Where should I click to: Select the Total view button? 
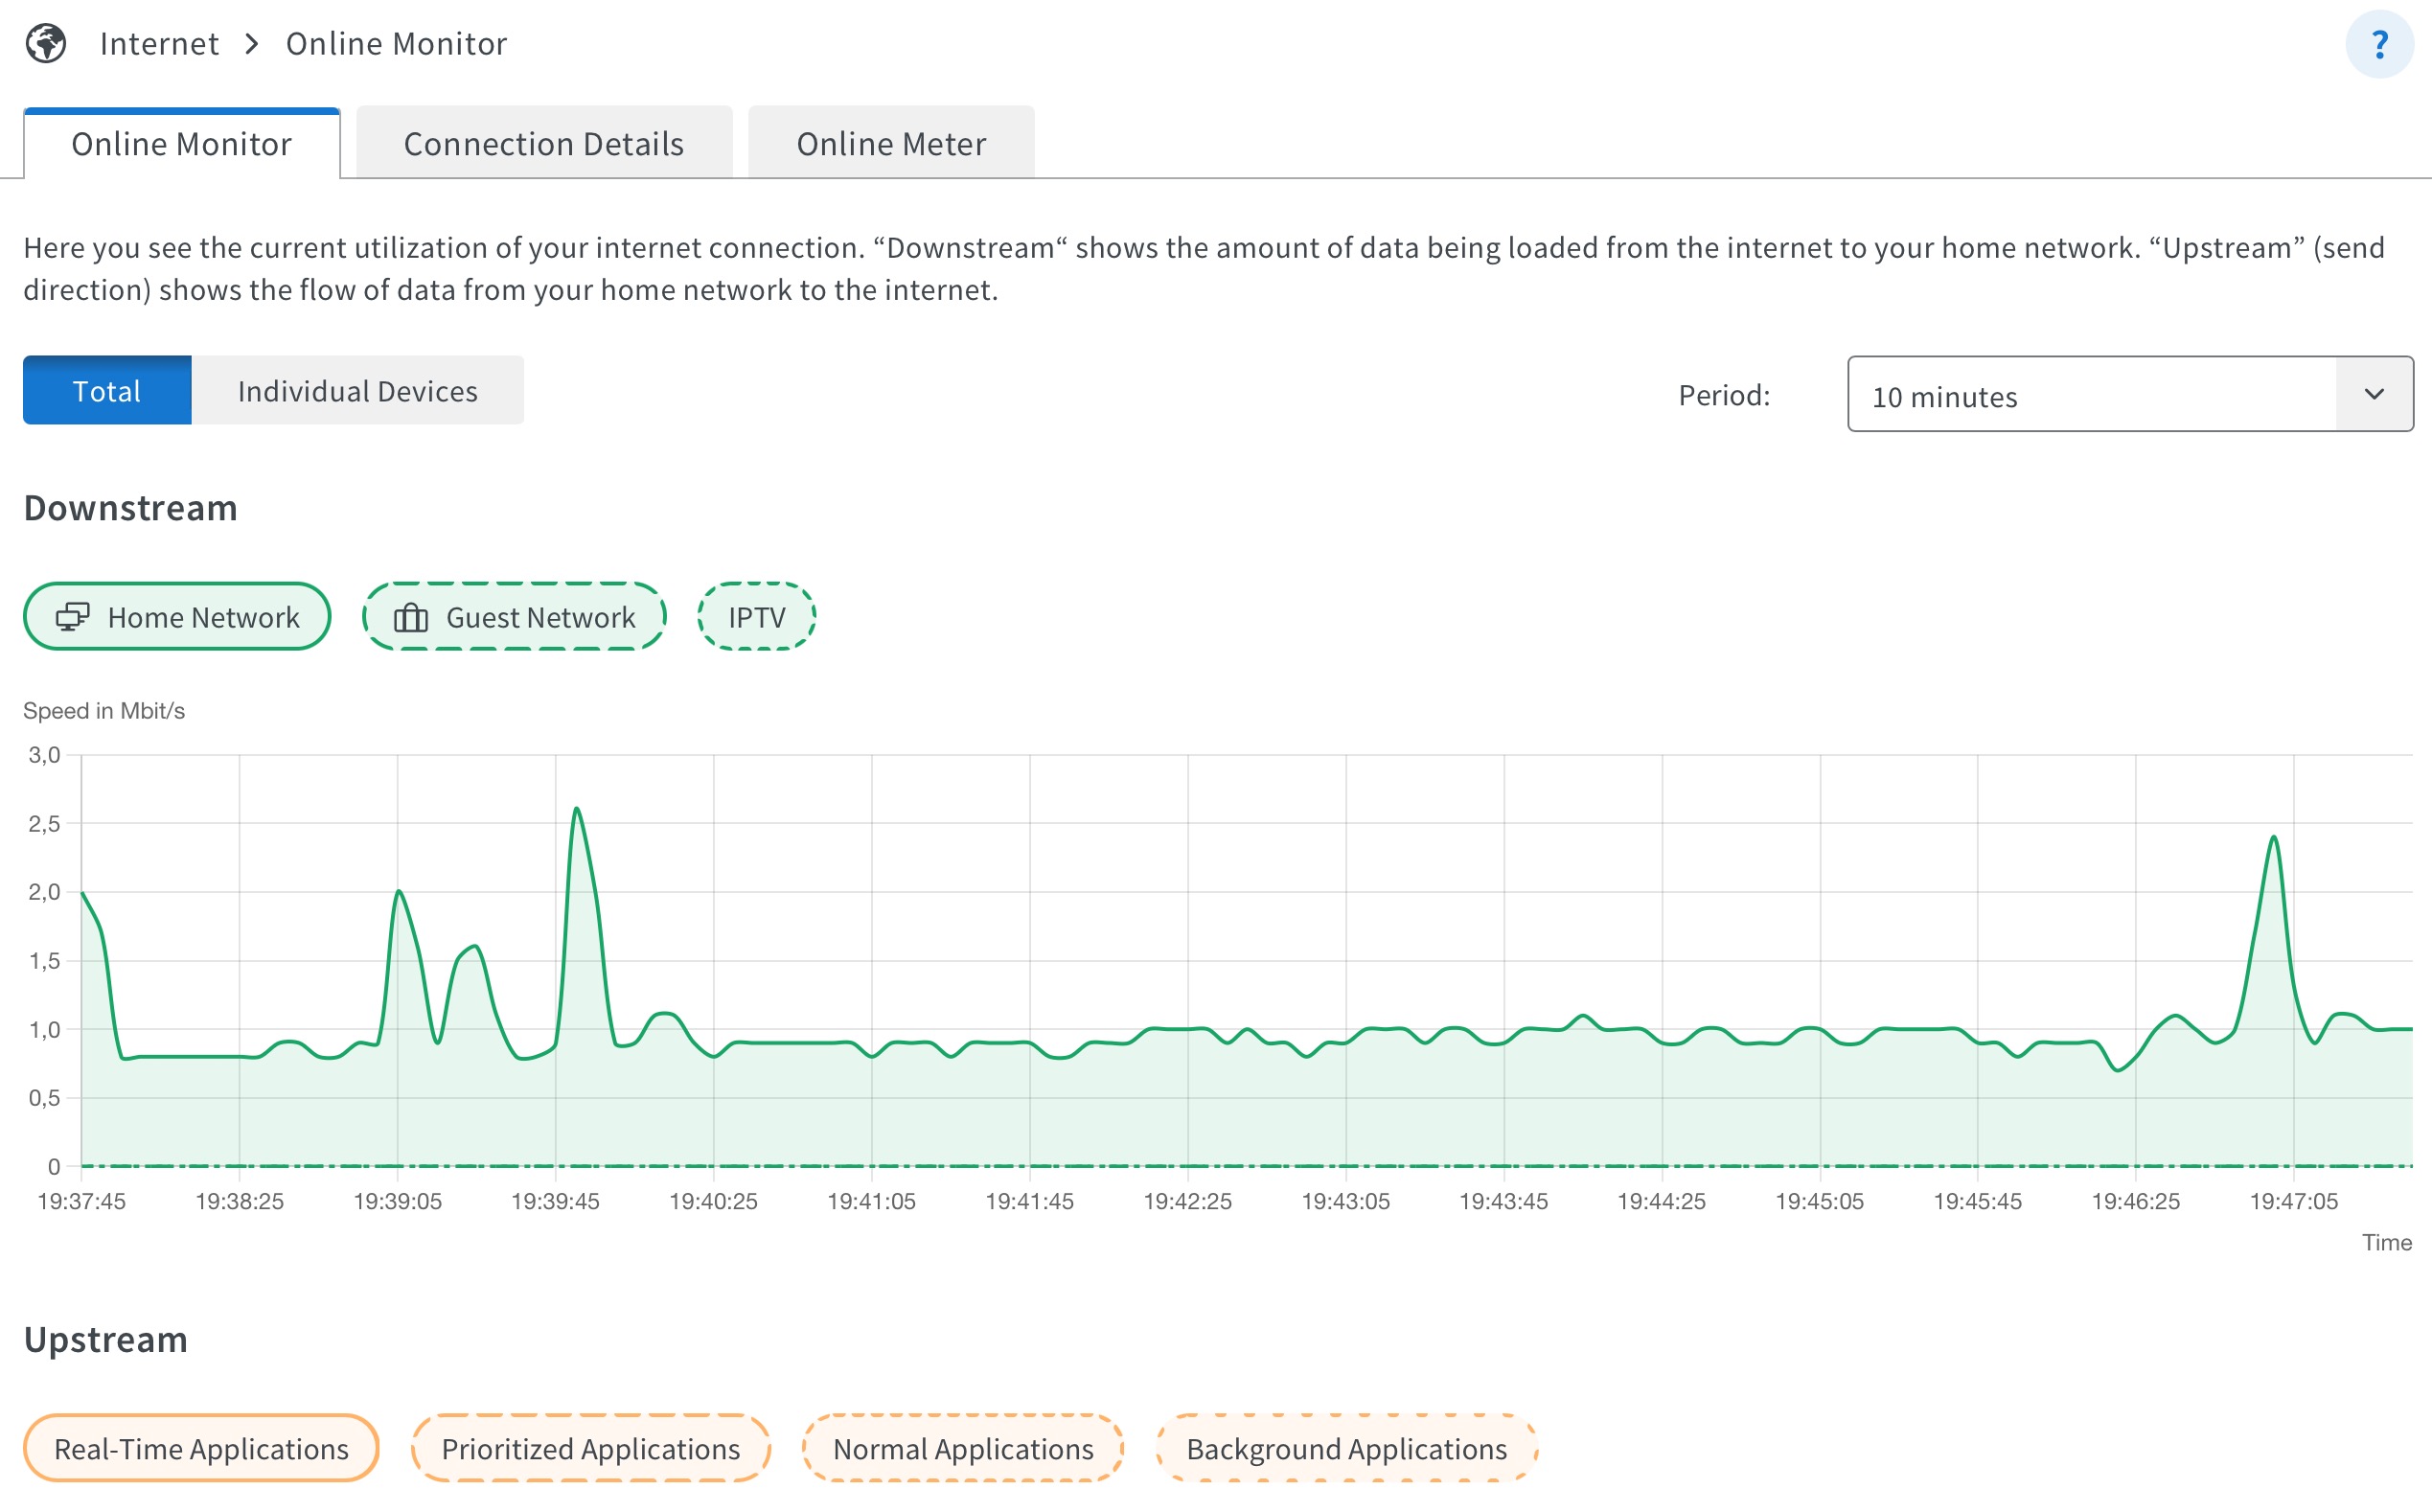click(x=107, y=391)
